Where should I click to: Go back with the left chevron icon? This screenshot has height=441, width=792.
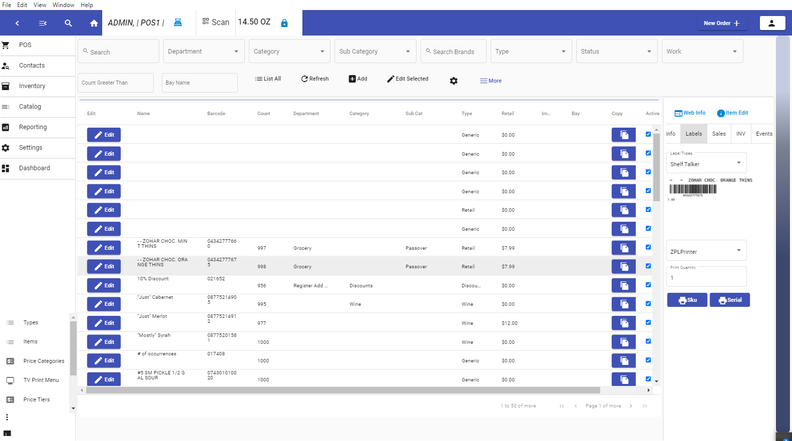[17, 23]
